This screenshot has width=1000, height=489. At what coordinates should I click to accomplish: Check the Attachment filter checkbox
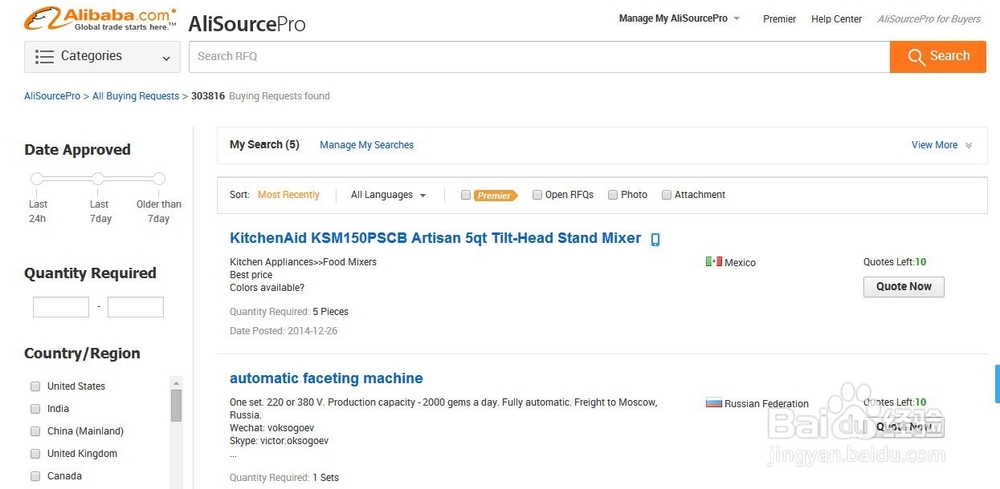point(667,195)
